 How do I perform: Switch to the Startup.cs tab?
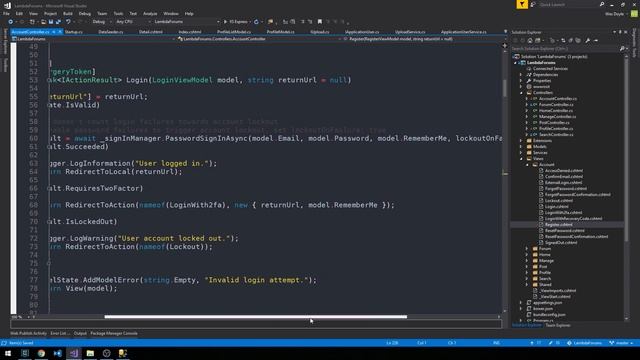(74, 32)
